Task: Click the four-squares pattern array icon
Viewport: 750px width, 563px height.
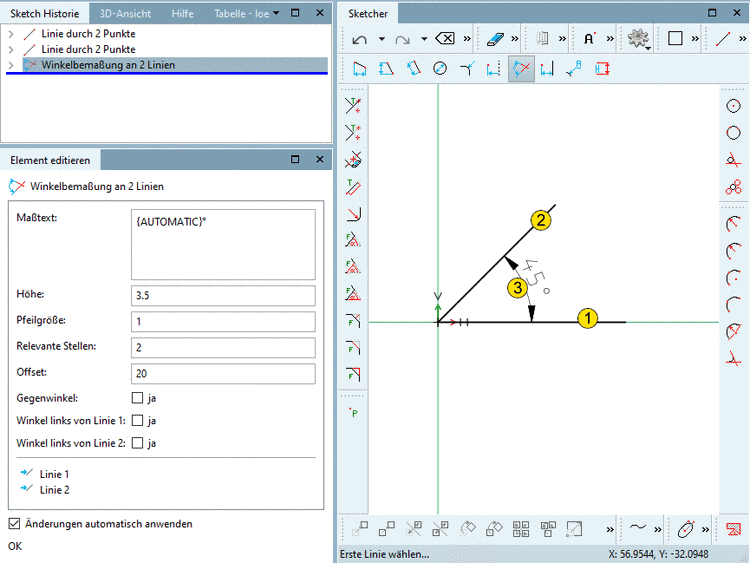Action: (x=521, y=529)
